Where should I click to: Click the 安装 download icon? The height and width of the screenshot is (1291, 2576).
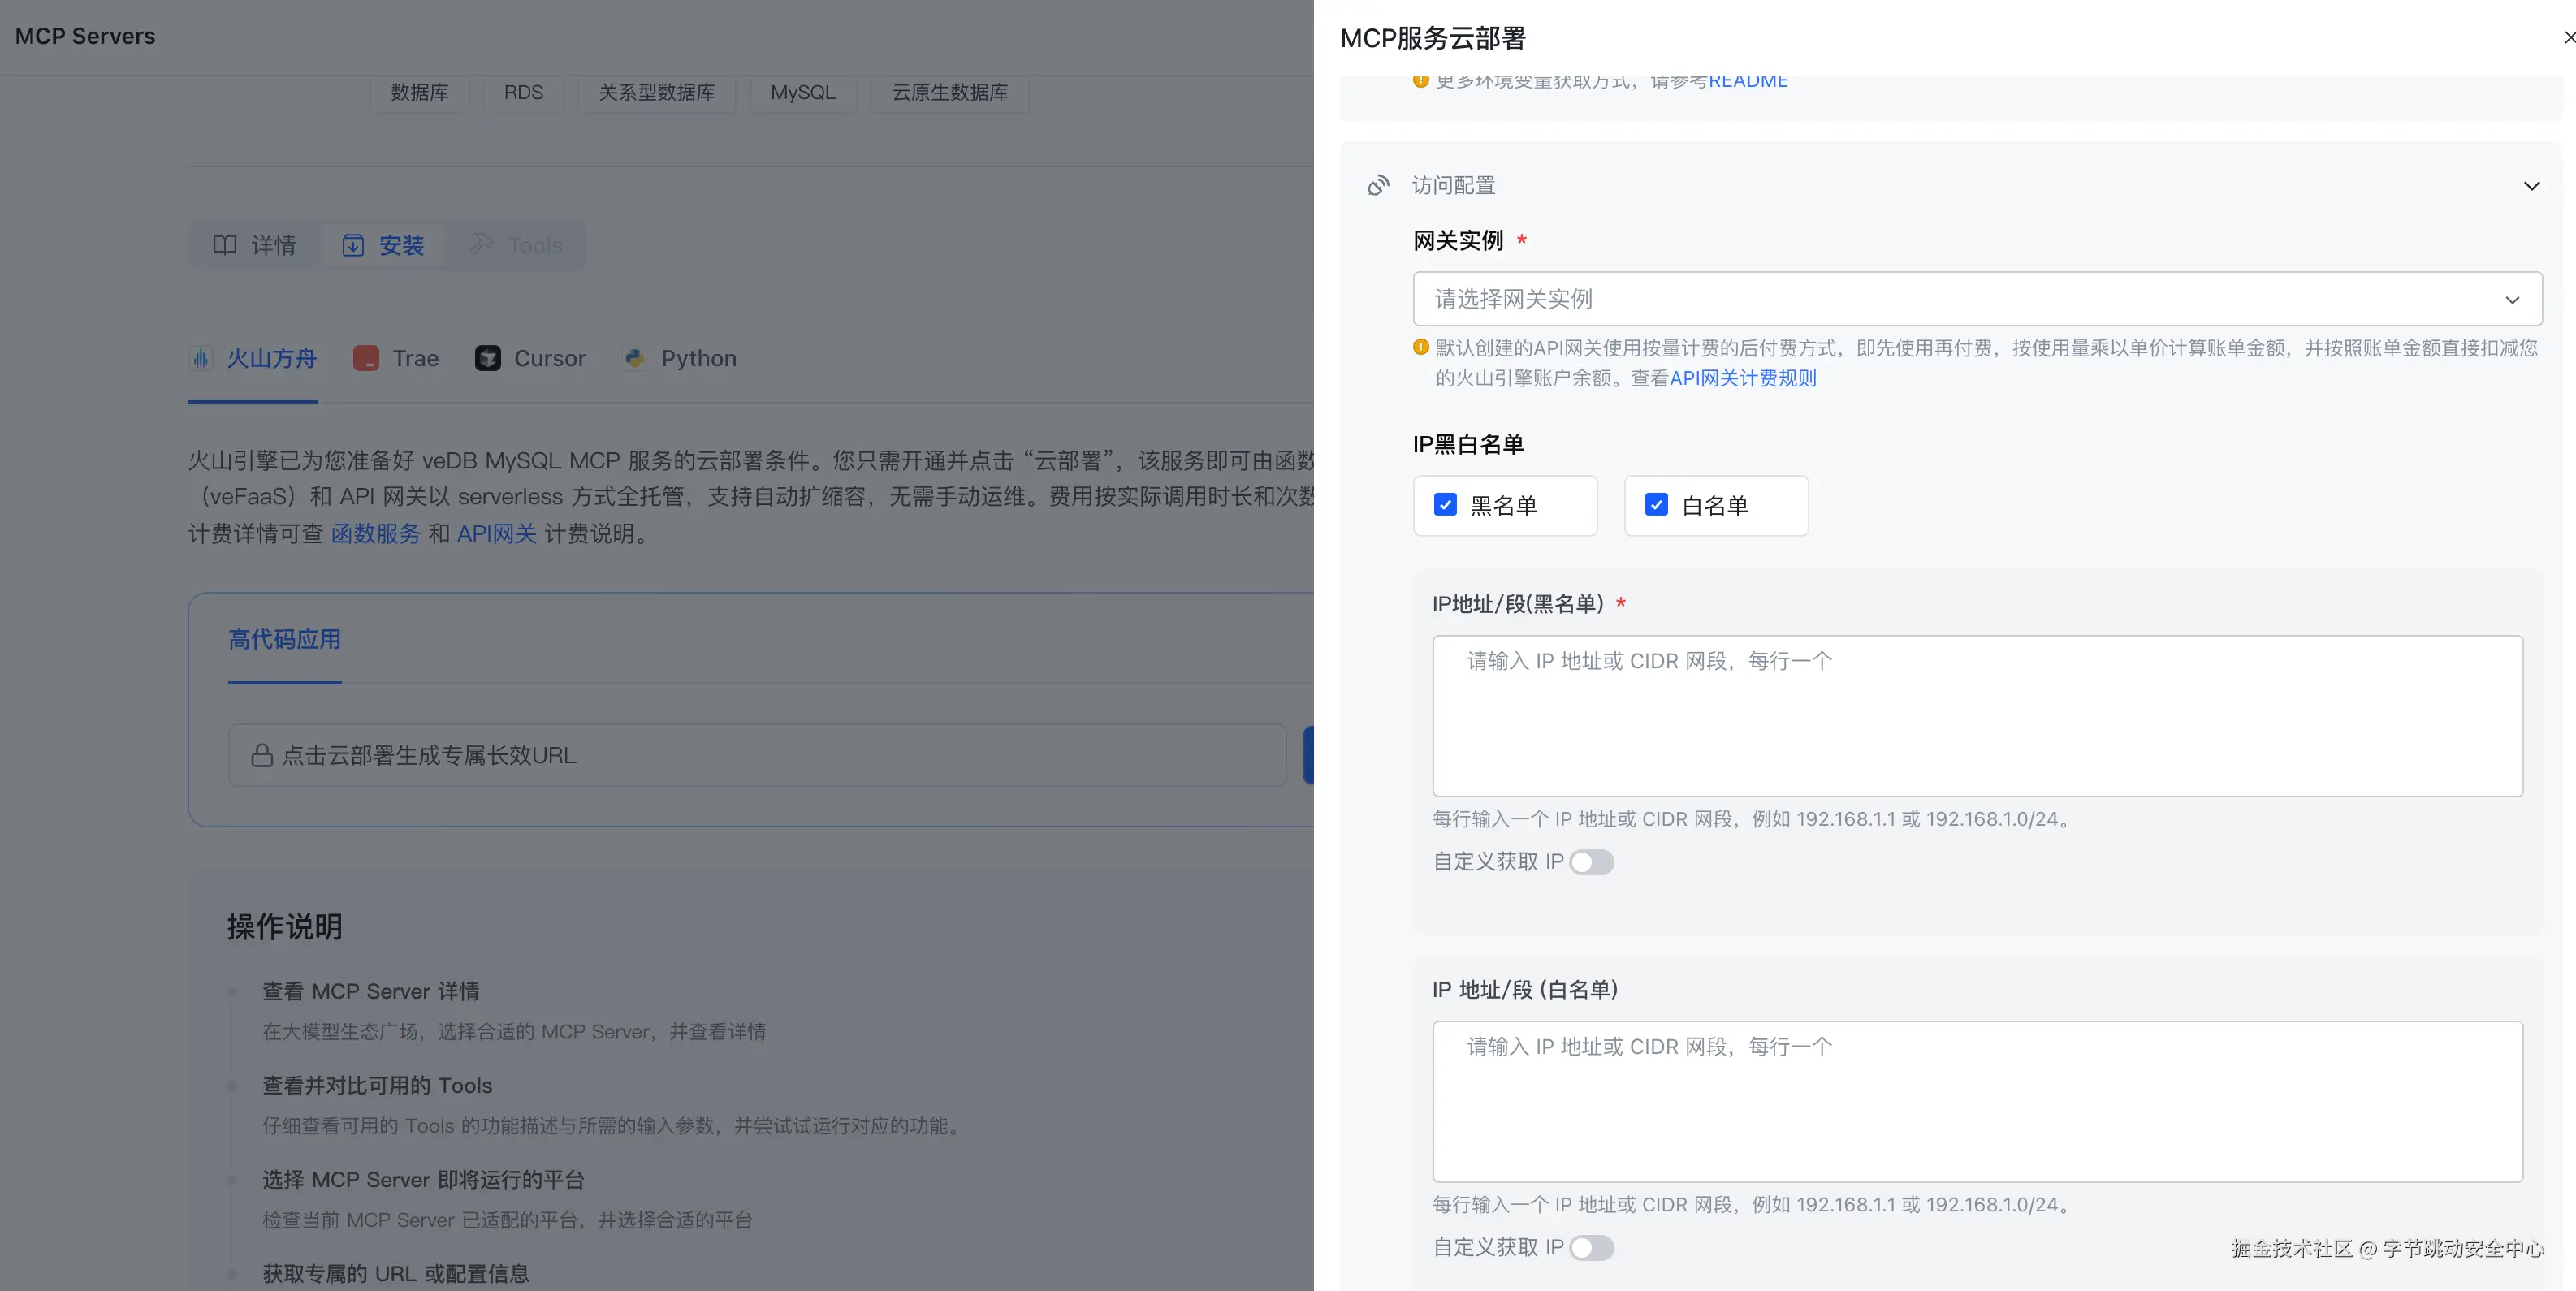click(x=353, y=245)
